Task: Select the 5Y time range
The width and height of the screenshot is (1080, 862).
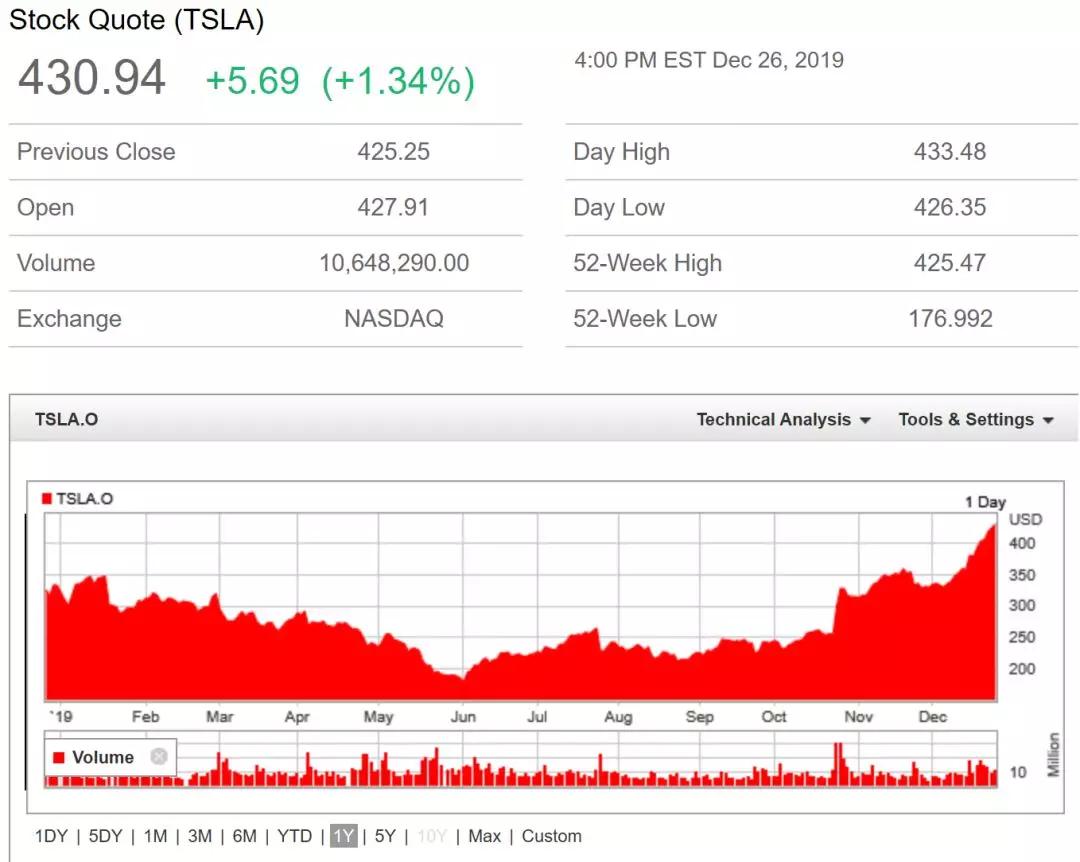Action: [385, 836]
